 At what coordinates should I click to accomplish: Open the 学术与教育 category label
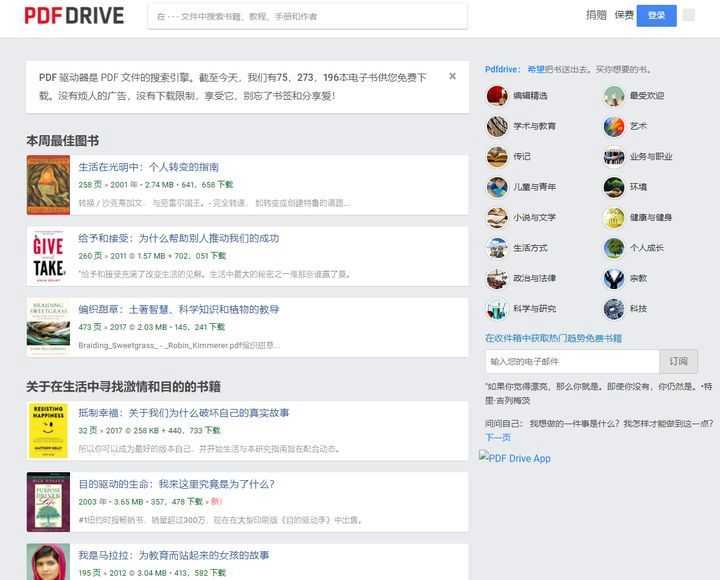534,126
